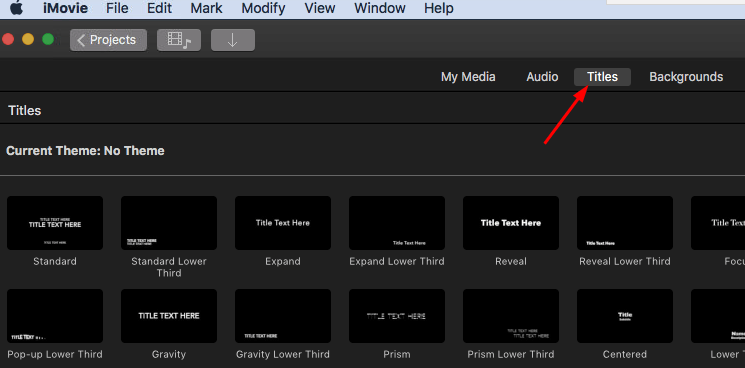
Task: Choose the Standard Lower Third title
Action: [169, 223]
